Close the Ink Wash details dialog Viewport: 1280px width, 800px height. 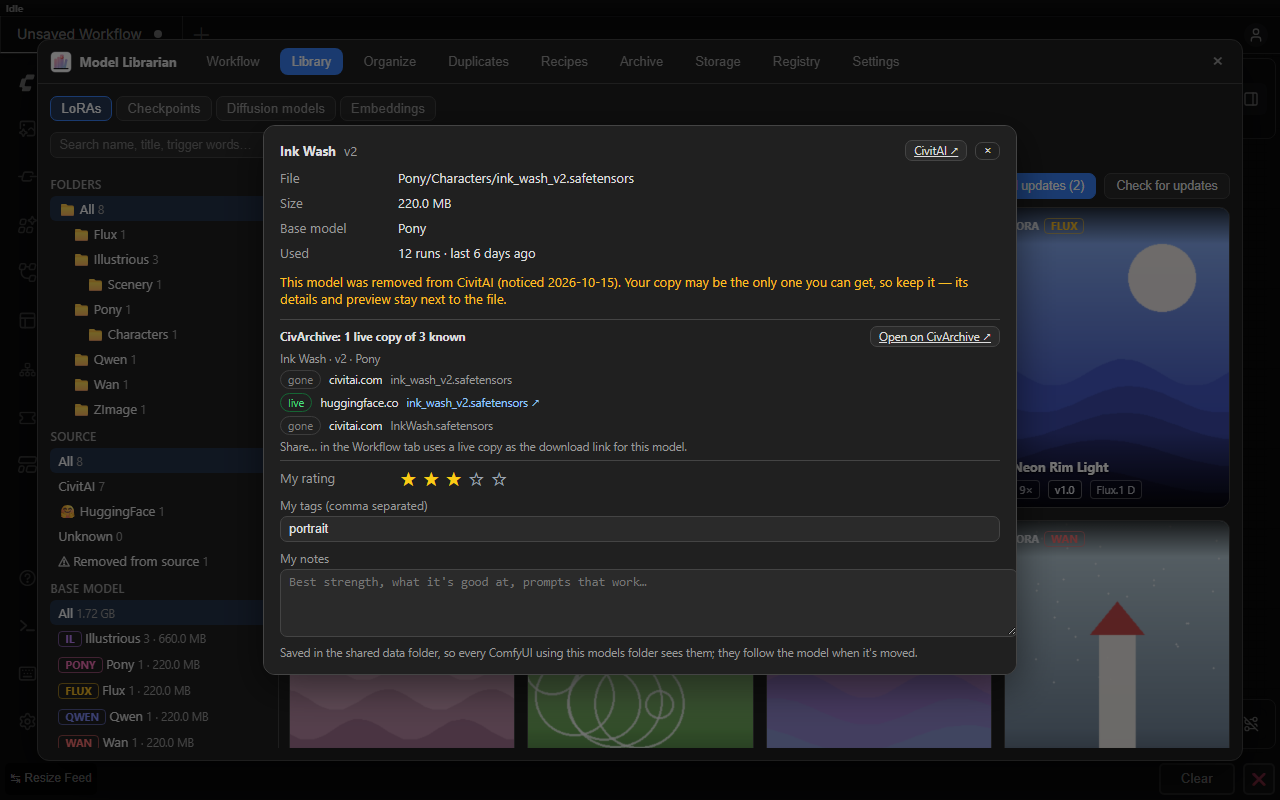point(987,151)
